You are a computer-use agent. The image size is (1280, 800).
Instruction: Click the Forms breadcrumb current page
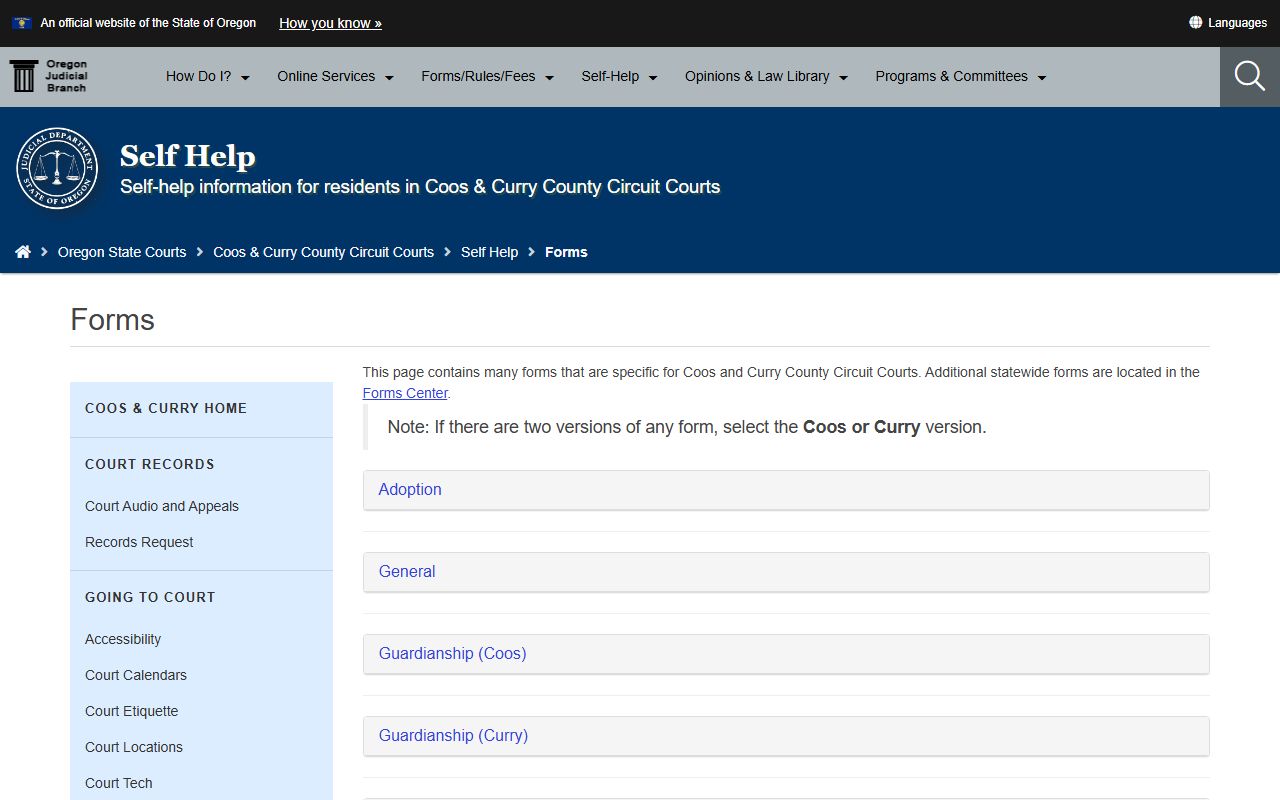coord(566,252)
